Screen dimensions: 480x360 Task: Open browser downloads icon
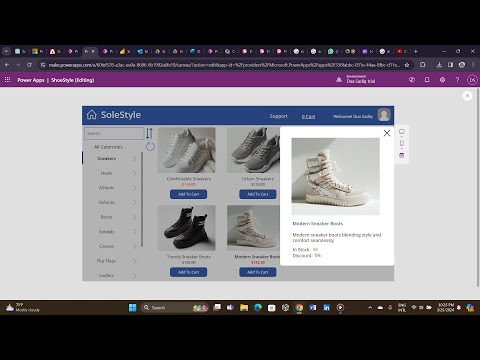[x=439, y=65]
